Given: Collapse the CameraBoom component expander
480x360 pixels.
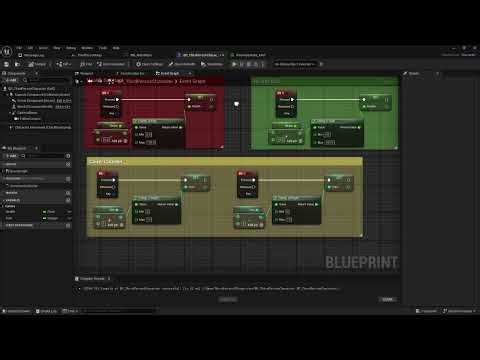Looking at the screenshot, I should pos(10,113).
